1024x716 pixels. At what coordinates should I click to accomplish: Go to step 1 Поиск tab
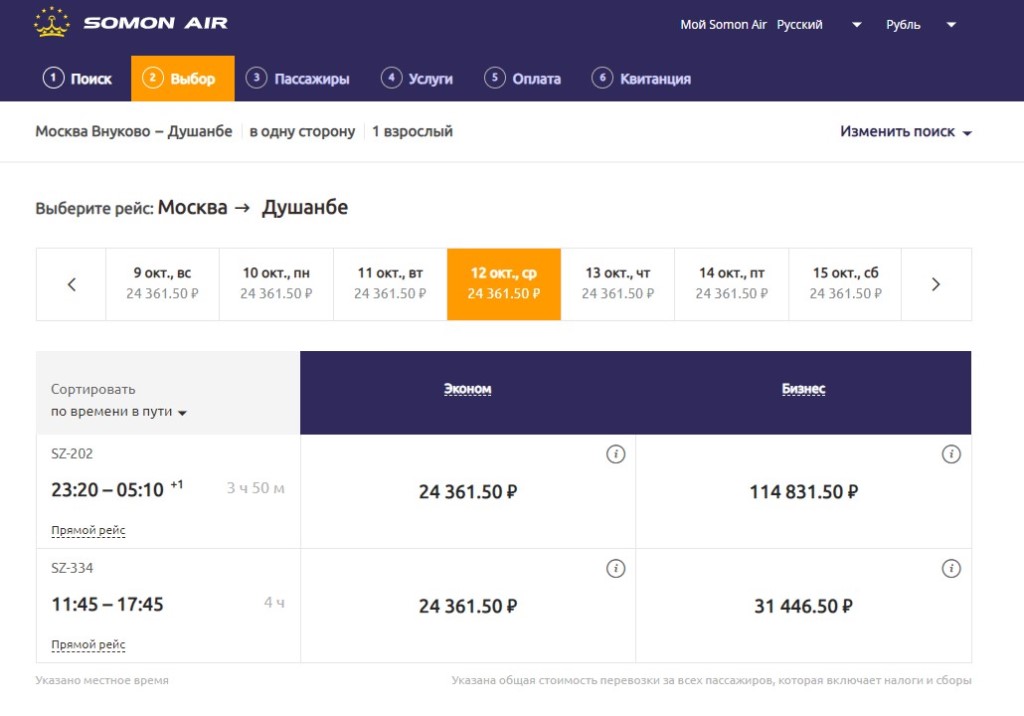click(78, 79)
